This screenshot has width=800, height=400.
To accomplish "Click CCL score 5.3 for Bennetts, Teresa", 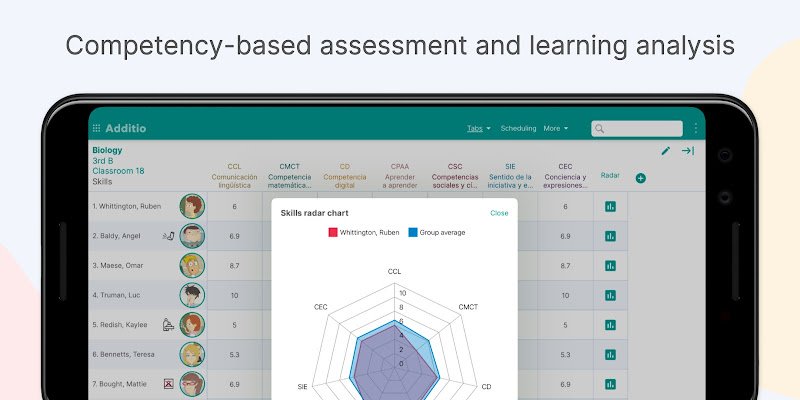I will coord(234,355).
